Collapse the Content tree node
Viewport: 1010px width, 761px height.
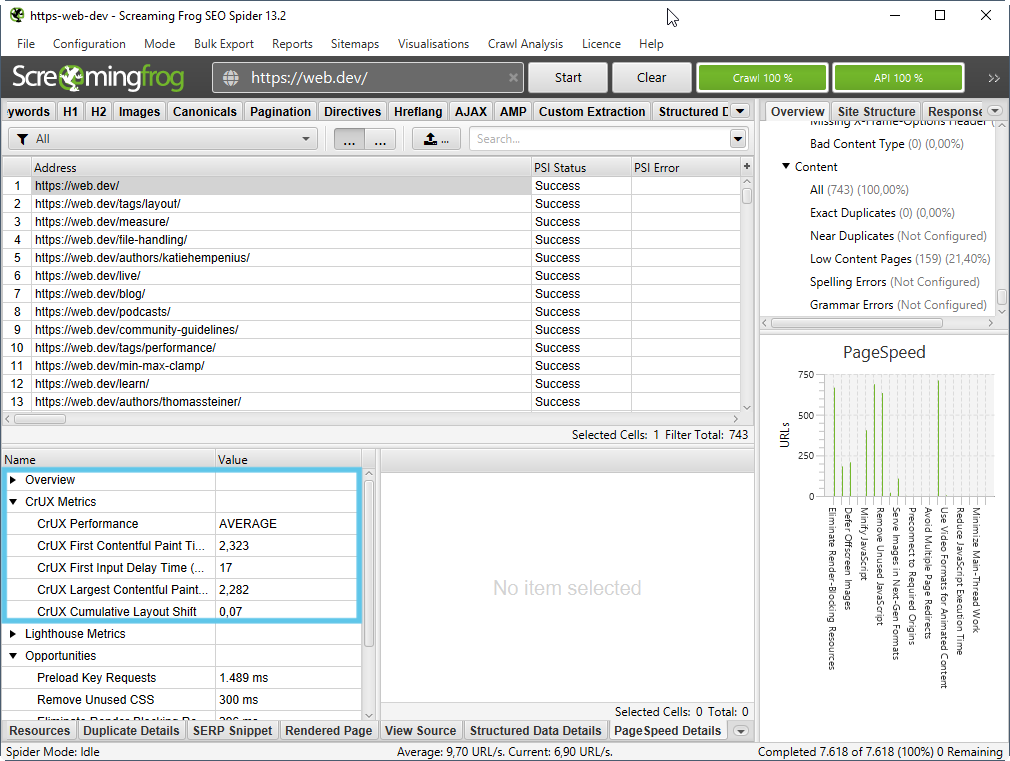[x=786, y=166]
